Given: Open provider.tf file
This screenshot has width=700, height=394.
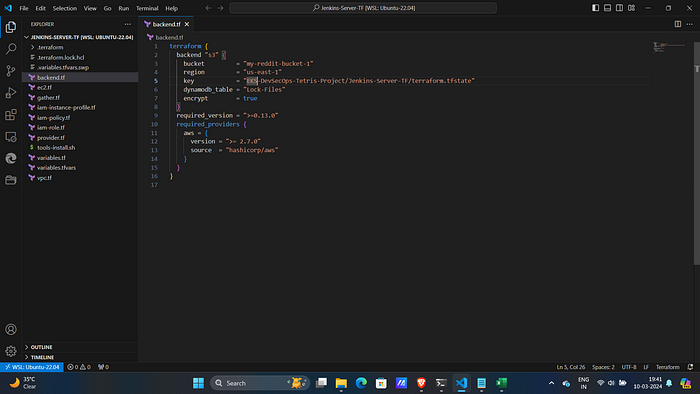Looking at the screenshot, I should [80, 137].
